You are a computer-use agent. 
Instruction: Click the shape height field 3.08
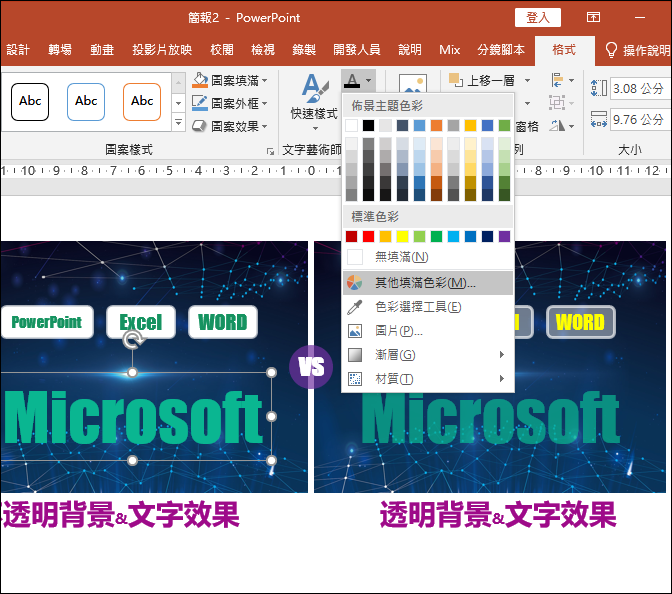click(640, 88)
